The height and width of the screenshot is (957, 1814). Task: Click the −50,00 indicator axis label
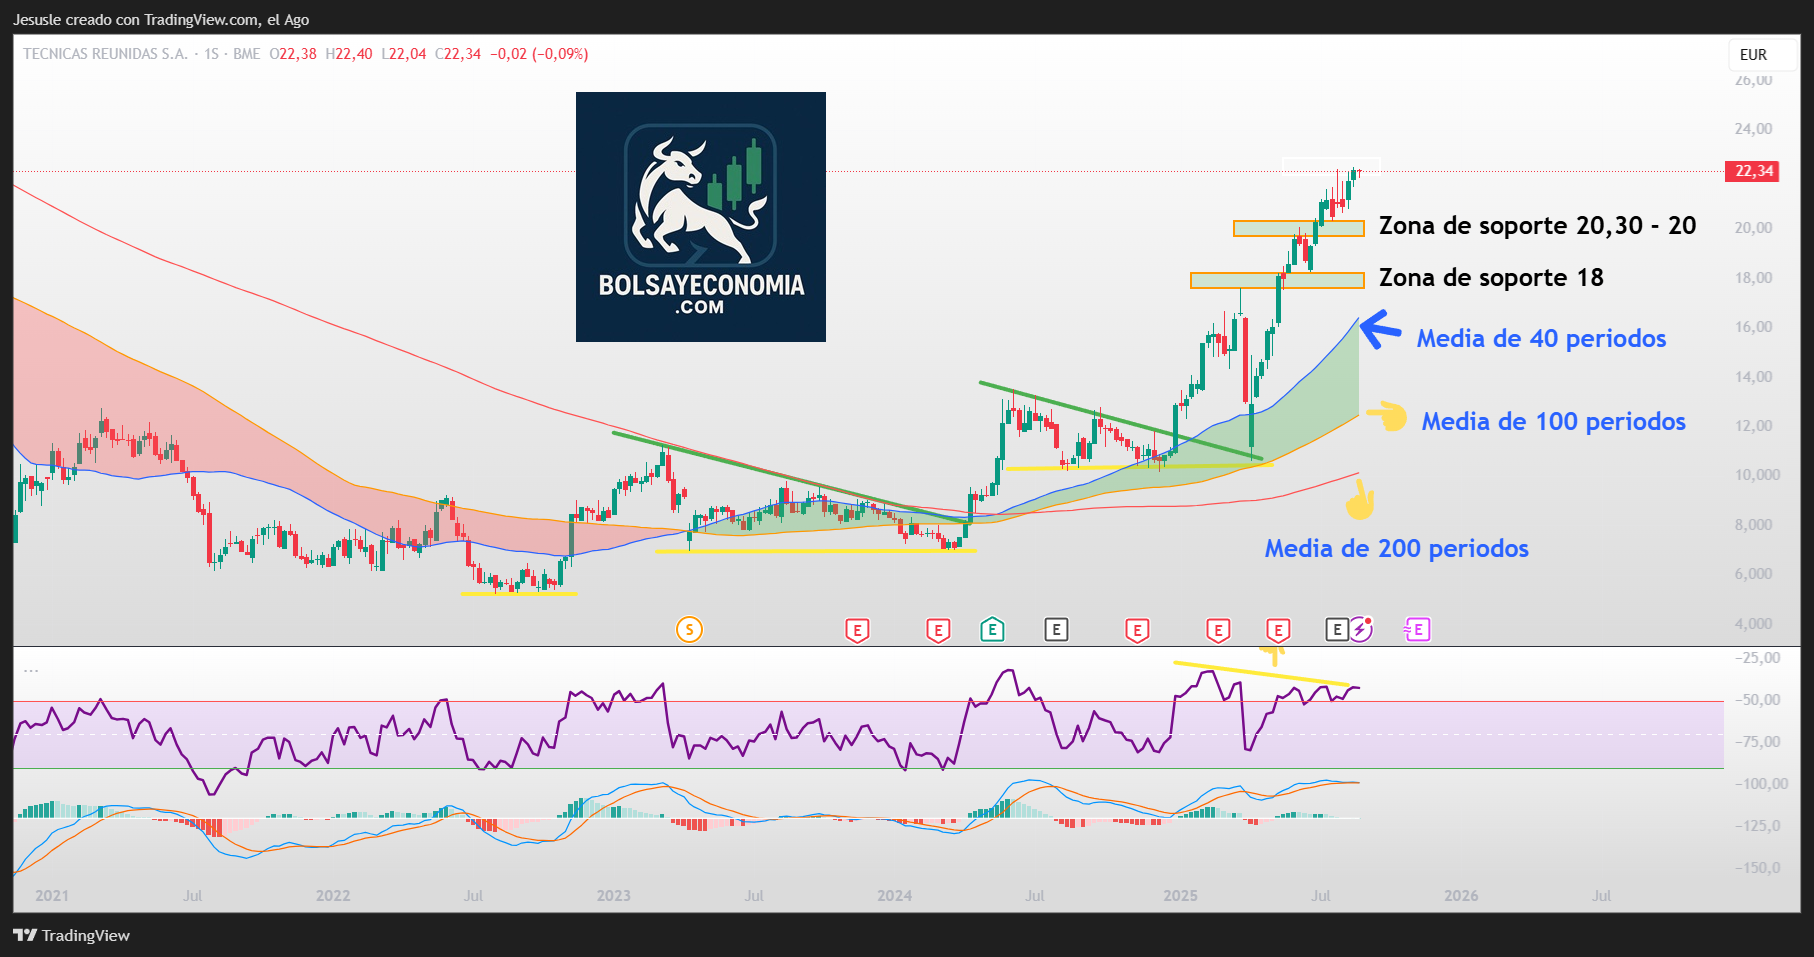pos(1757,700)
